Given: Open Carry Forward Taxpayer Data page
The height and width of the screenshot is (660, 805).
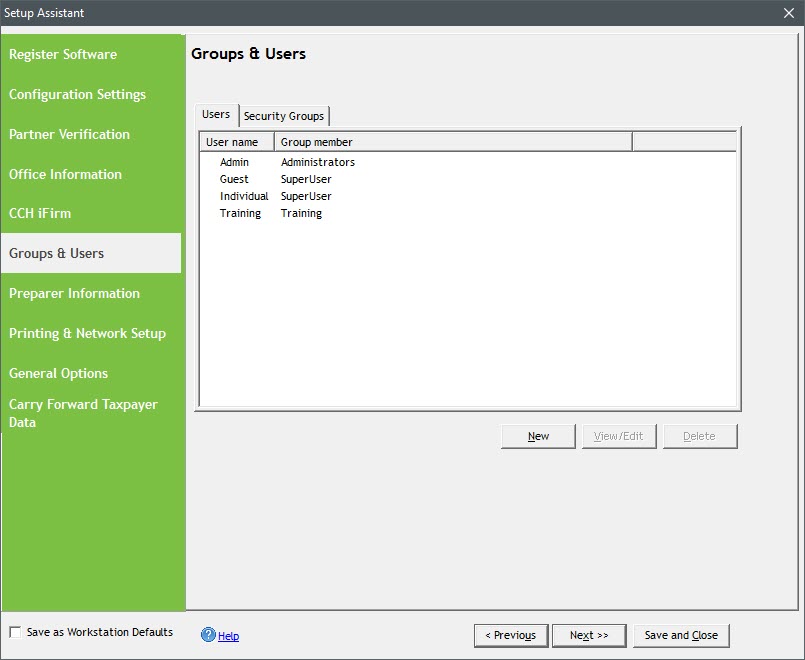Looking at the screenshot, I should pos(83,413).
